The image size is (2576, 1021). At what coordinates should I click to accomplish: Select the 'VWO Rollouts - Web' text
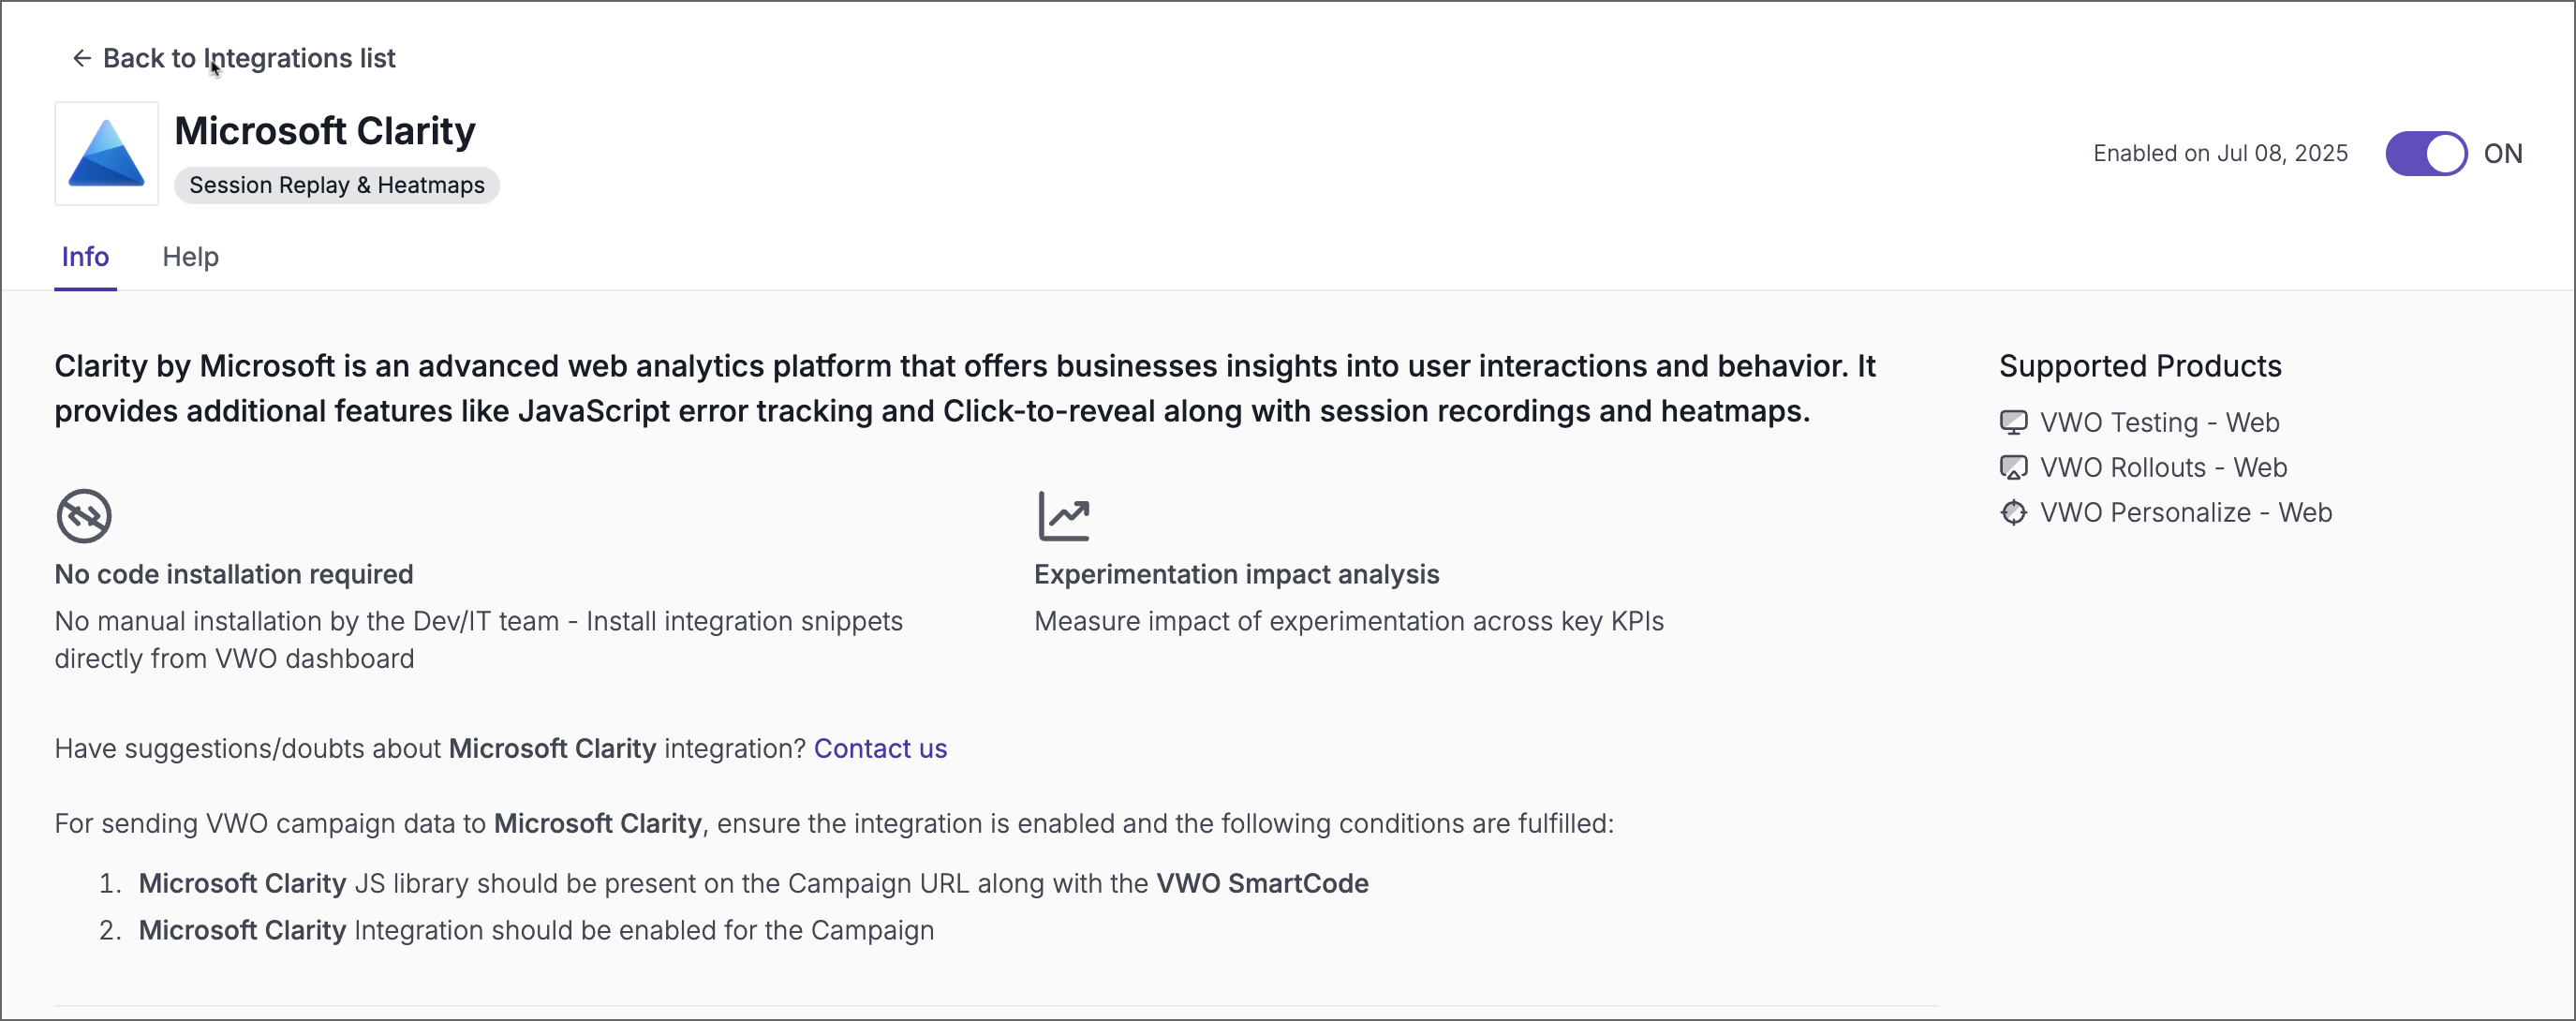pos(2163,468)
